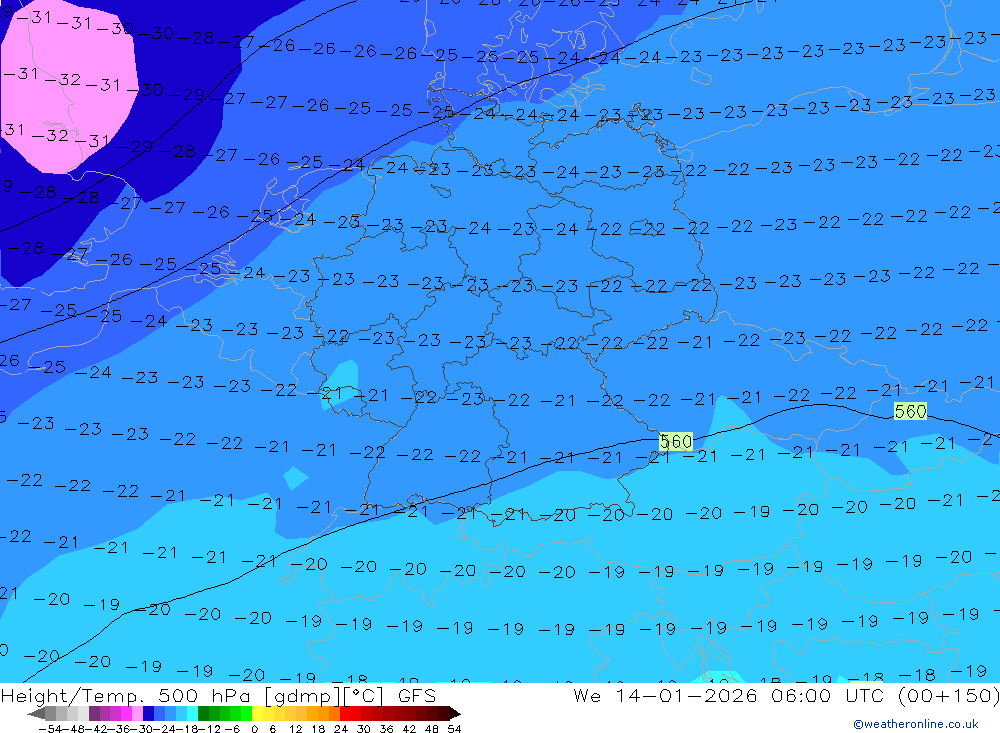Click the bright yellow swatch in the color scale

258,714
